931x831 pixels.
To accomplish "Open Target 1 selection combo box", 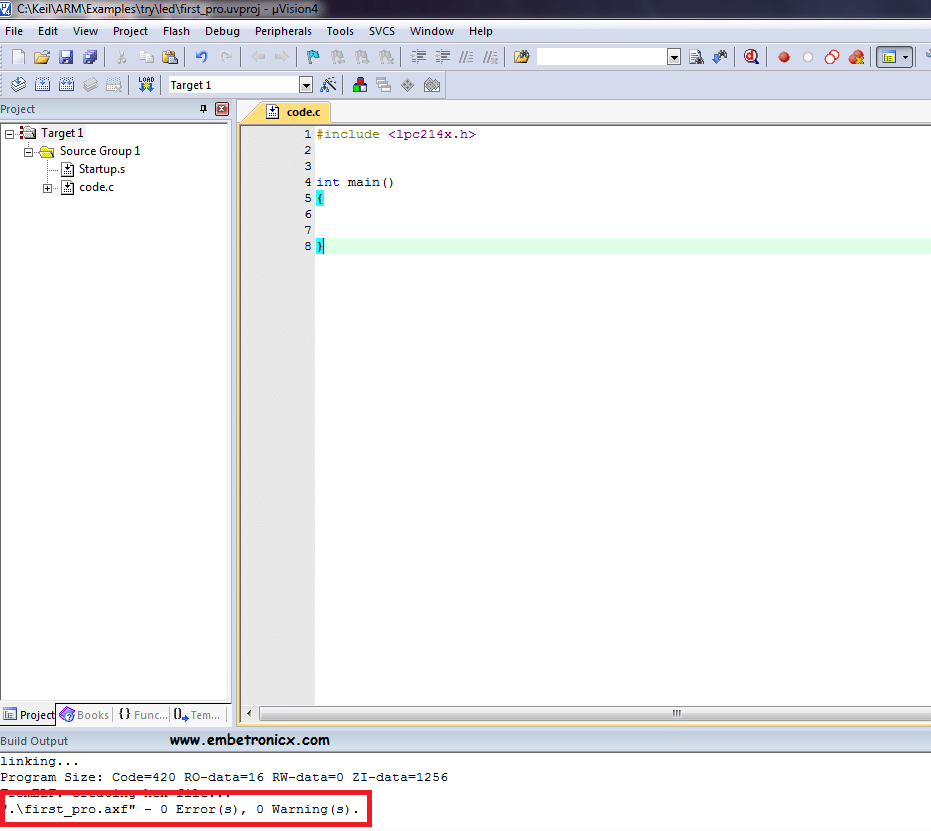I will pyautogui.click(x=240, y=85).
